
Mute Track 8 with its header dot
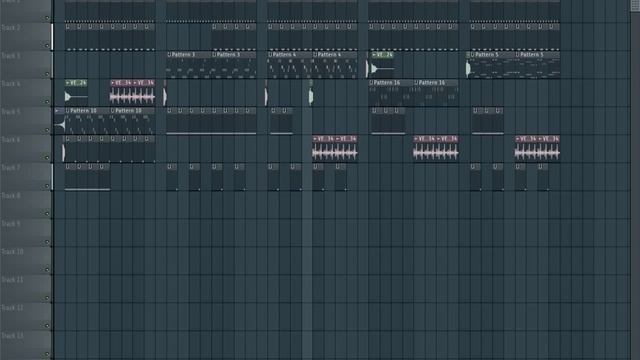coord(47,213)
